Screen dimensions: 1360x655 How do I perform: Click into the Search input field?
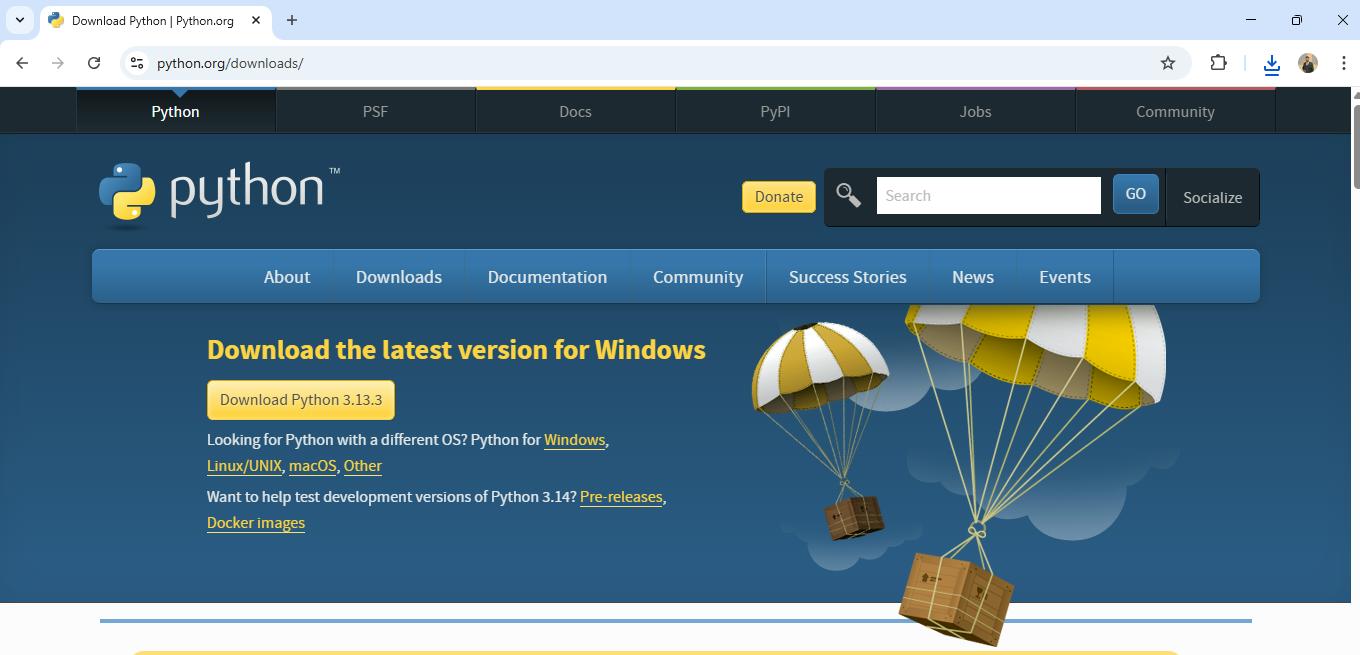click(x=988, y=196)
